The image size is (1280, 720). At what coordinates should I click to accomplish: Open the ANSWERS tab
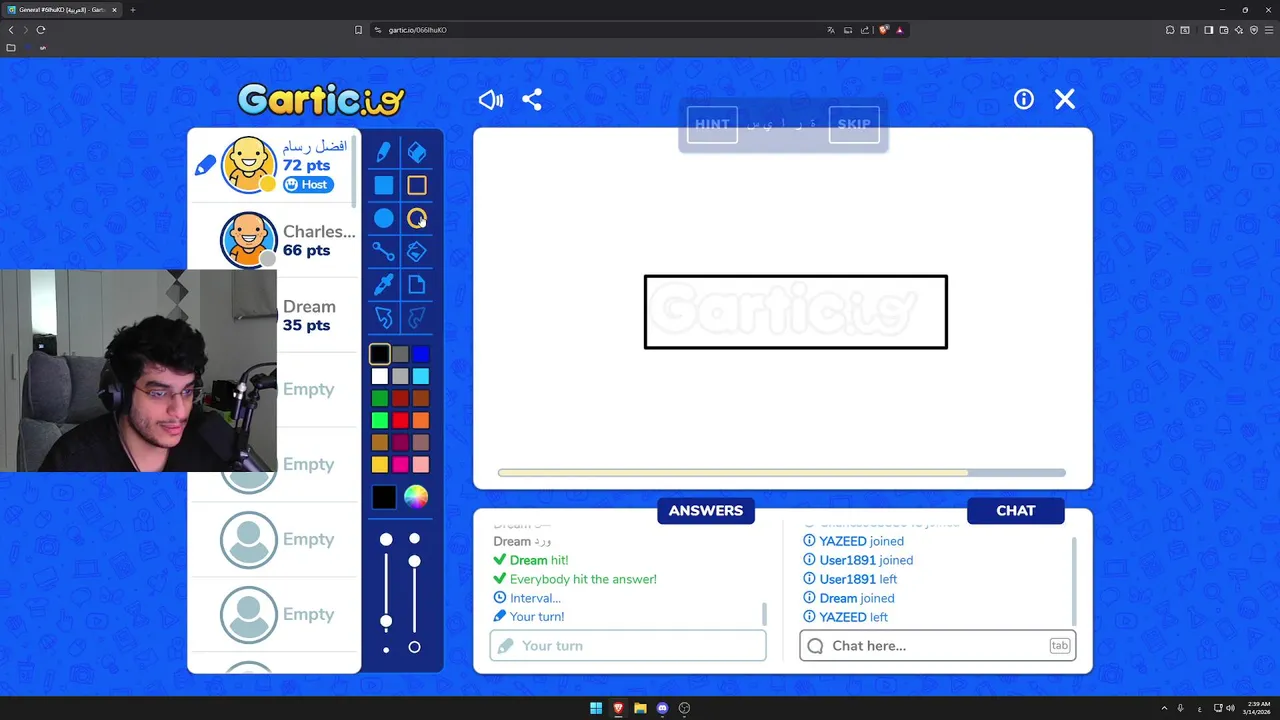click(706, 510)
